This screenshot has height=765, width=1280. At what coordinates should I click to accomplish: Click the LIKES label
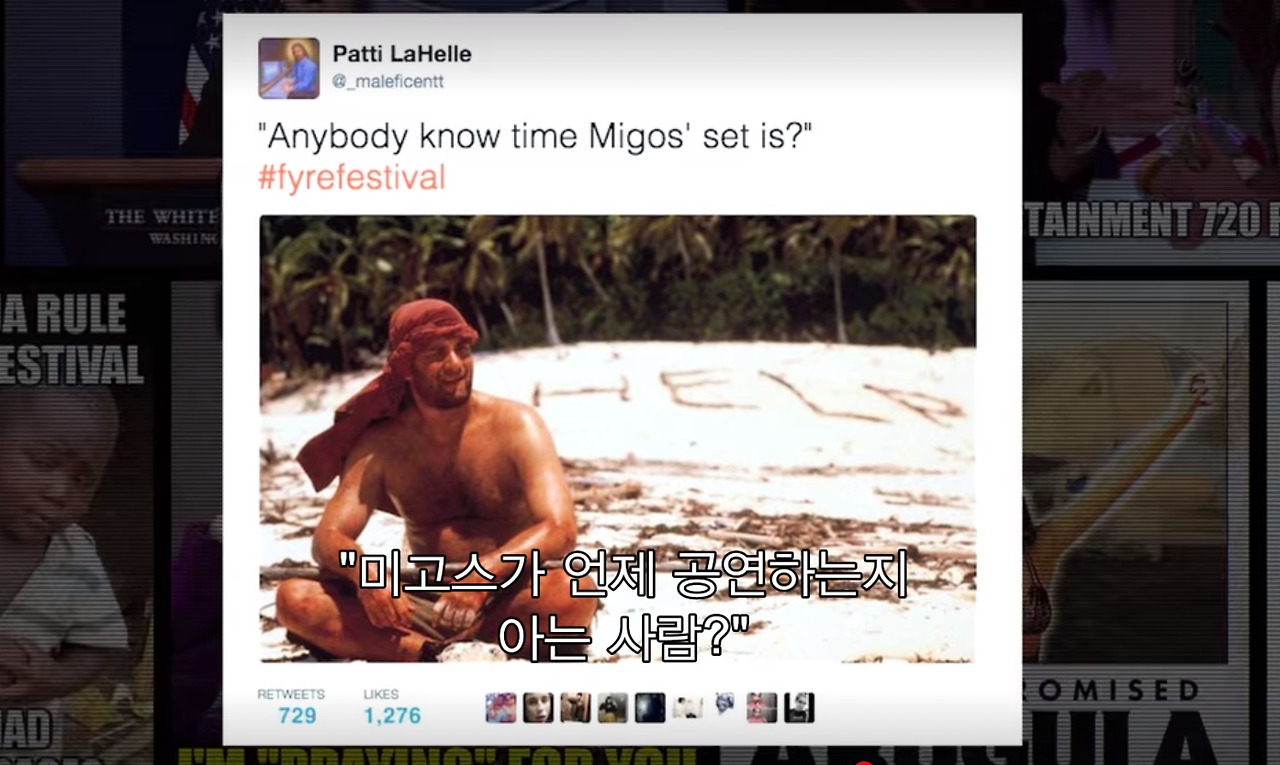[x=381, y=694]
